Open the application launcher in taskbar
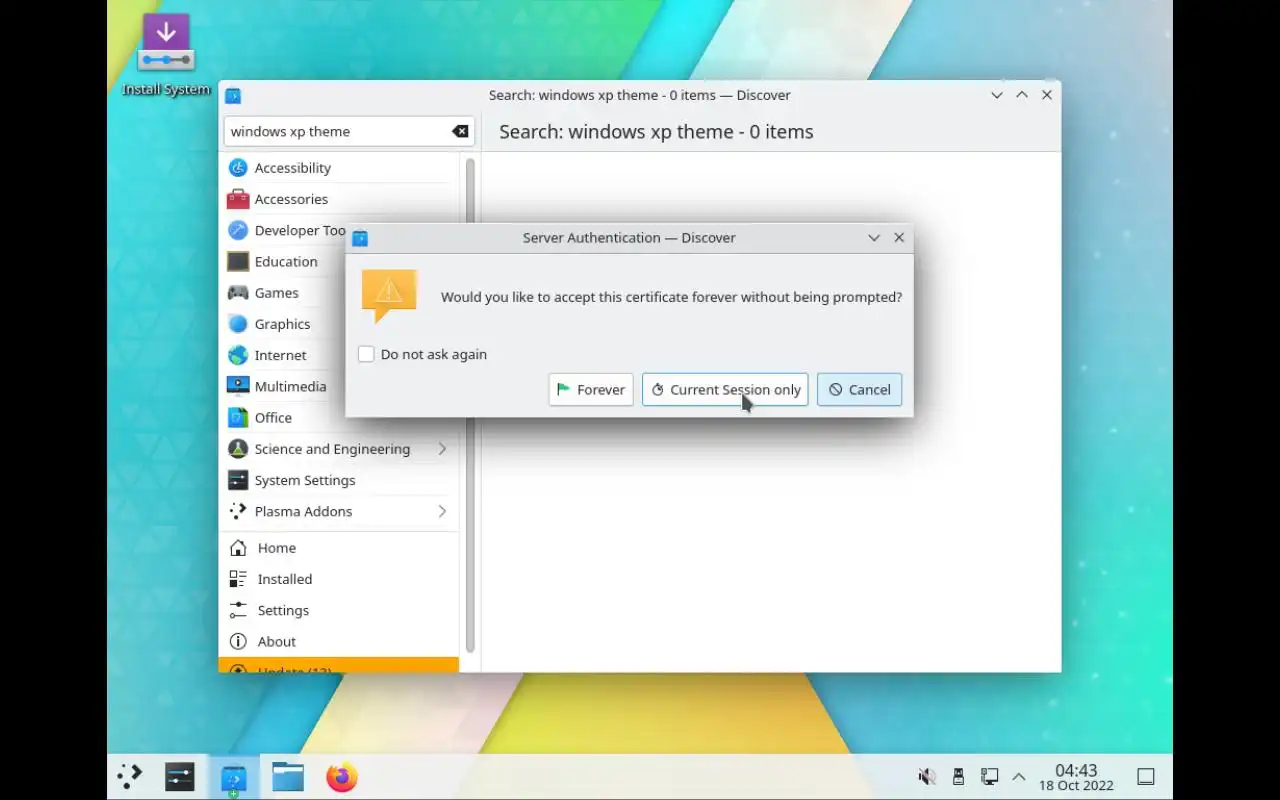 130,777
